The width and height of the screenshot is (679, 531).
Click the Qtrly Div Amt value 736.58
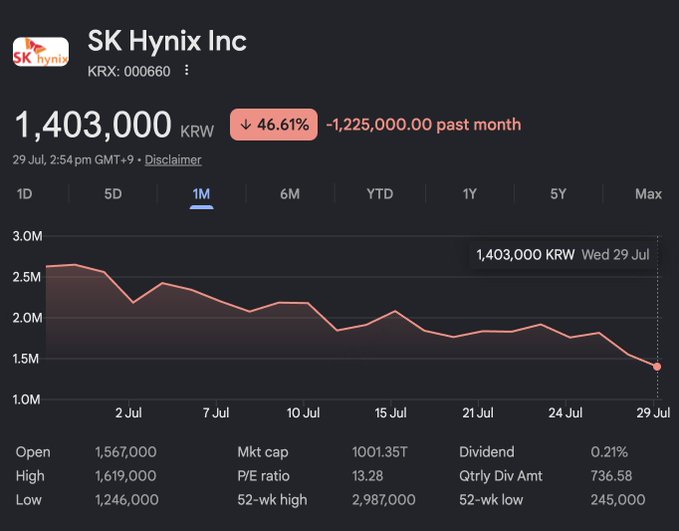(x=611, y=476)
